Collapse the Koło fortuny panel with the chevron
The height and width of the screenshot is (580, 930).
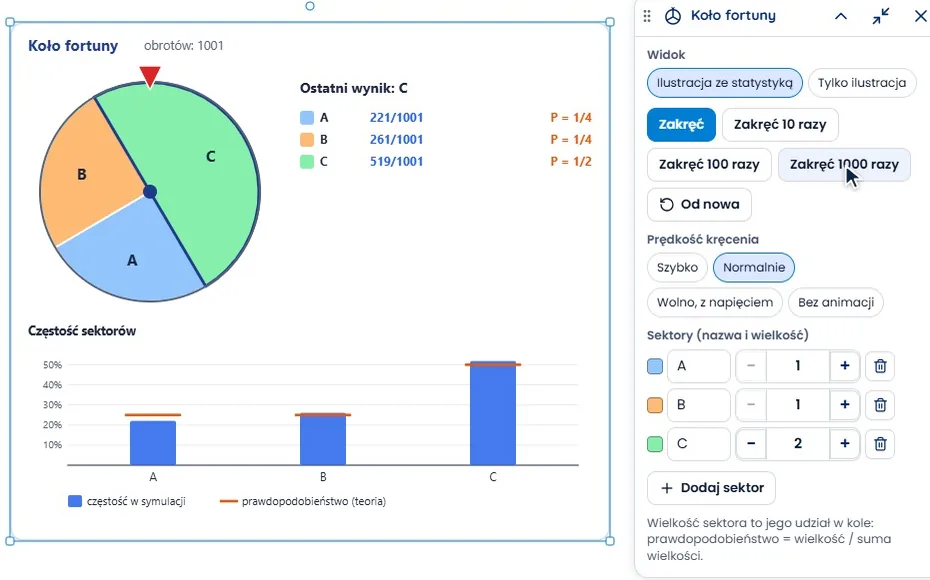pos(841,16)
